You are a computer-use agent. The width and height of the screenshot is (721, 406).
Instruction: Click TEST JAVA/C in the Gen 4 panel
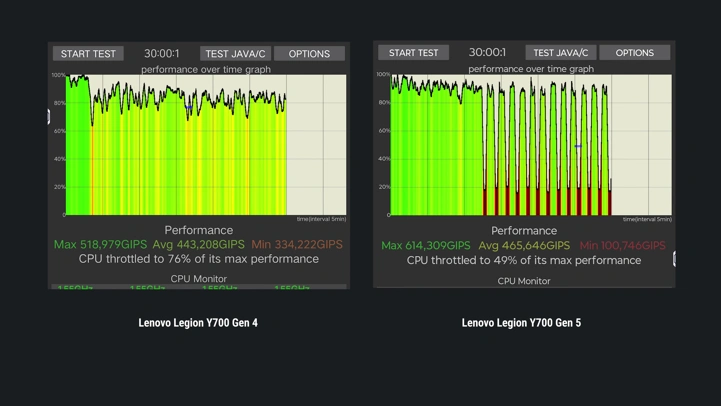[235, 53]
